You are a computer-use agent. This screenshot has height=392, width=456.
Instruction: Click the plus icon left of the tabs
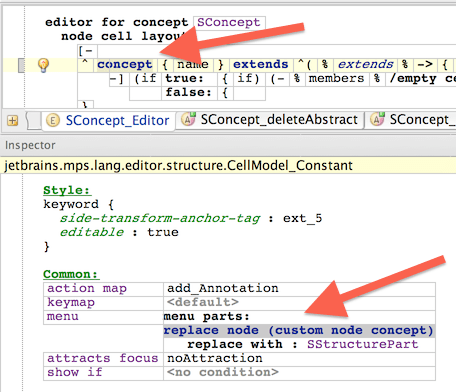point(12,120)
